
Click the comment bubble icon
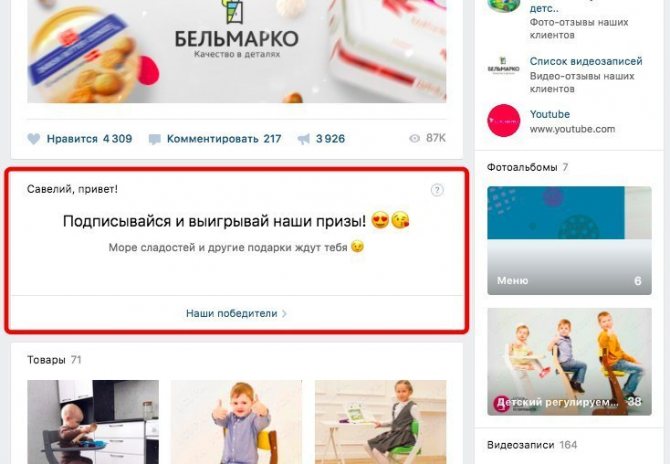click(x=154, y=139)
